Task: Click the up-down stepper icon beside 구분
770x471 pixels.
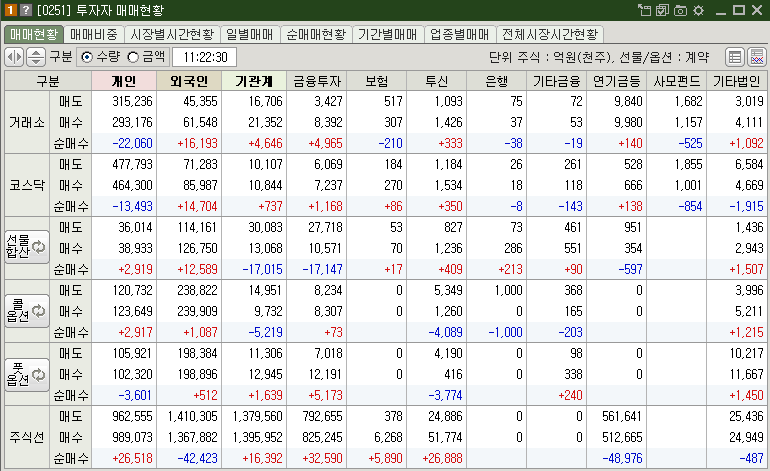Action: pos(35,57)
